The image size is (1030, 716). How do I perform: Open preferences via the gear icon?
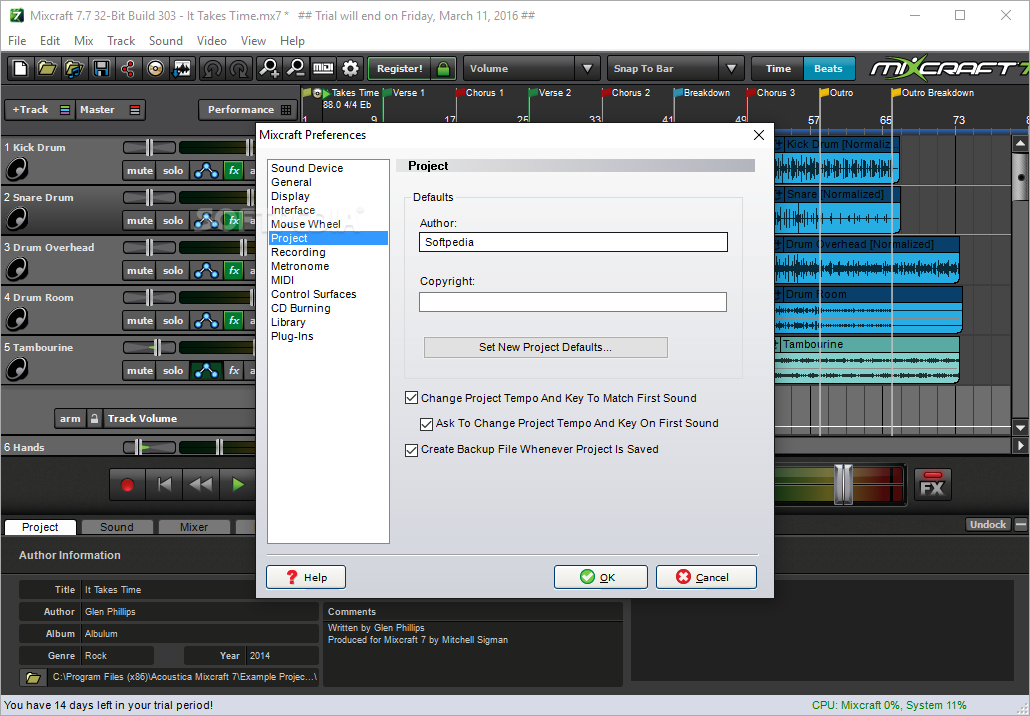[x=350, y=68]
